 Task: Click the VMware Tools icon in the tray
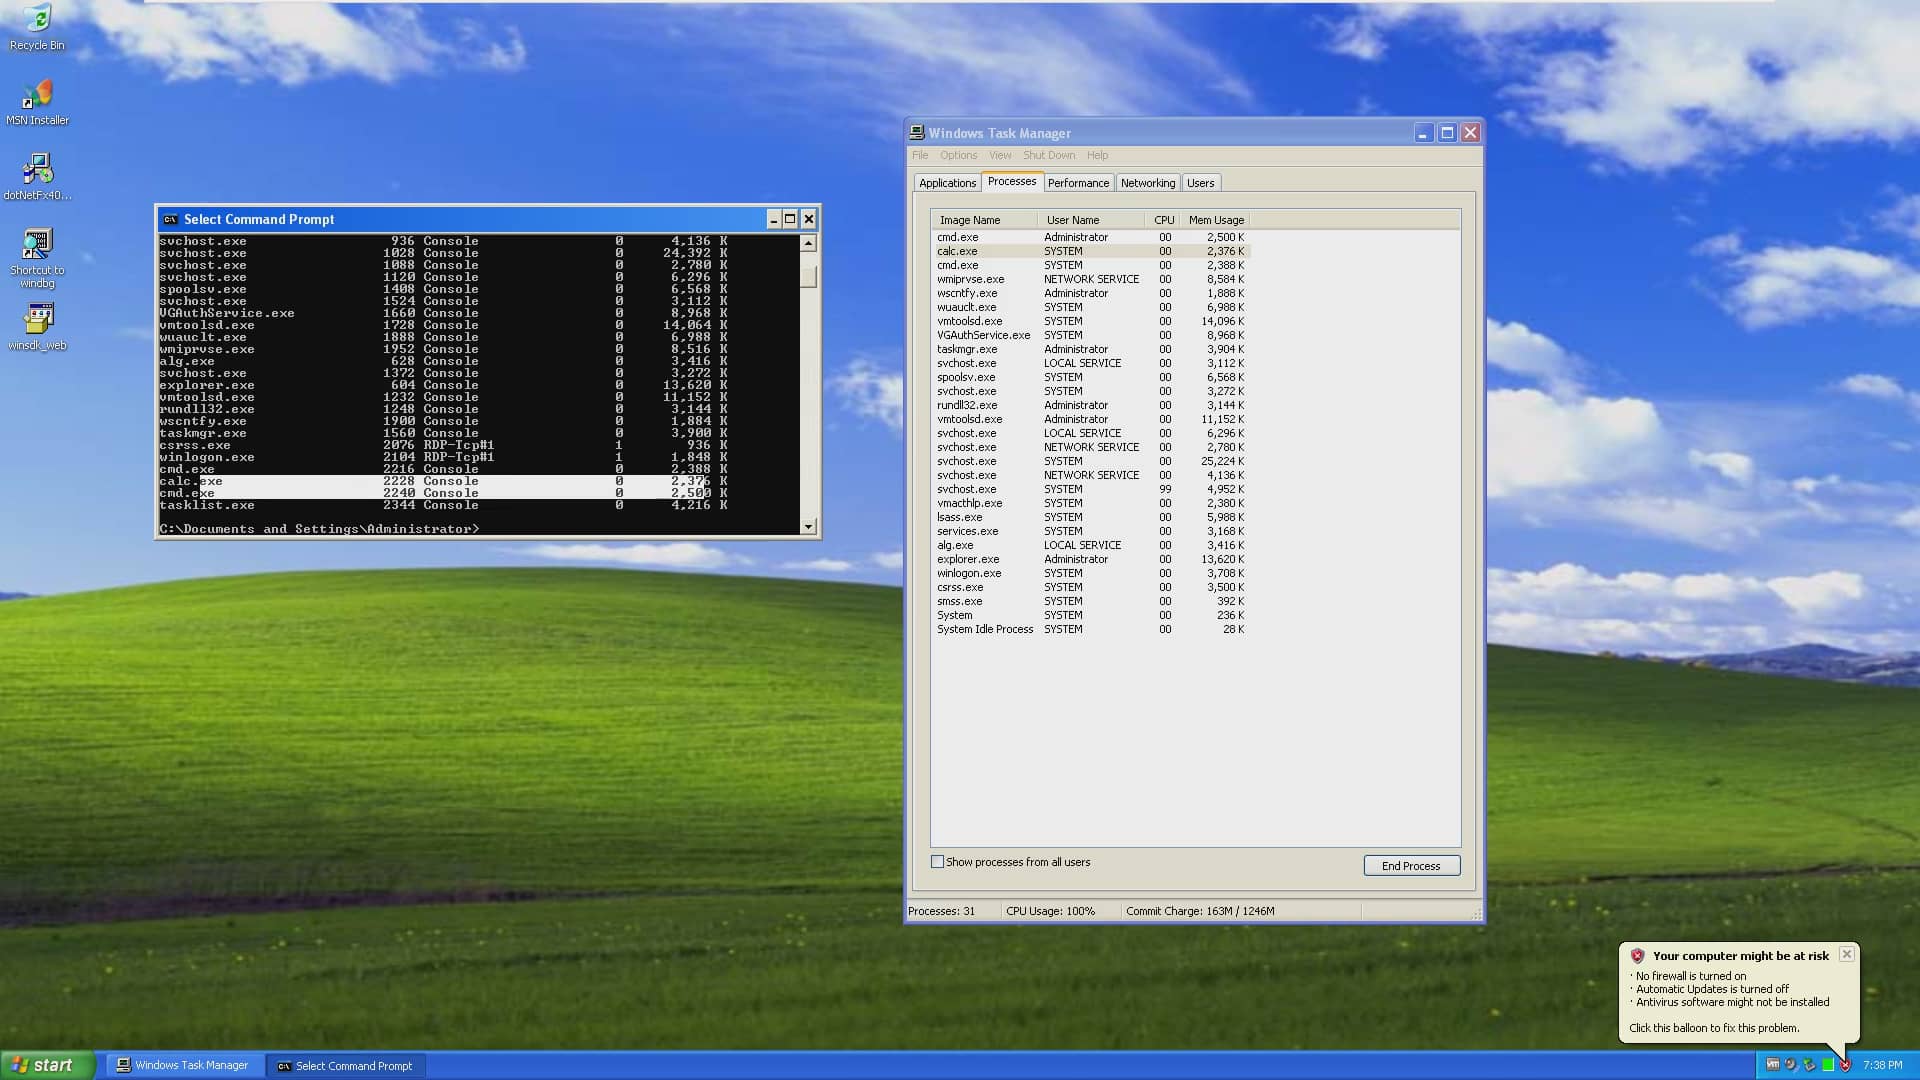pos(1808,1066)
